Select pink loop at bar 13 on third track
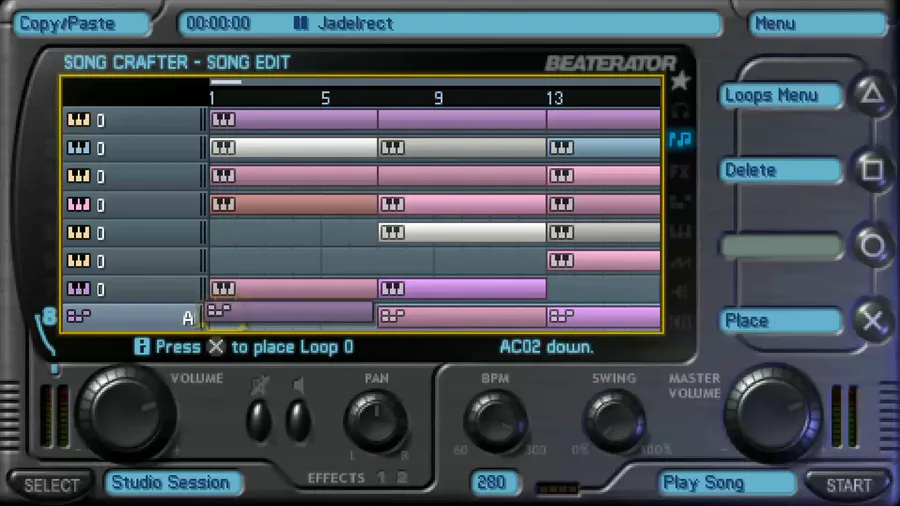Viewport: 900px width, 506px height. click(x=604, y=176)
